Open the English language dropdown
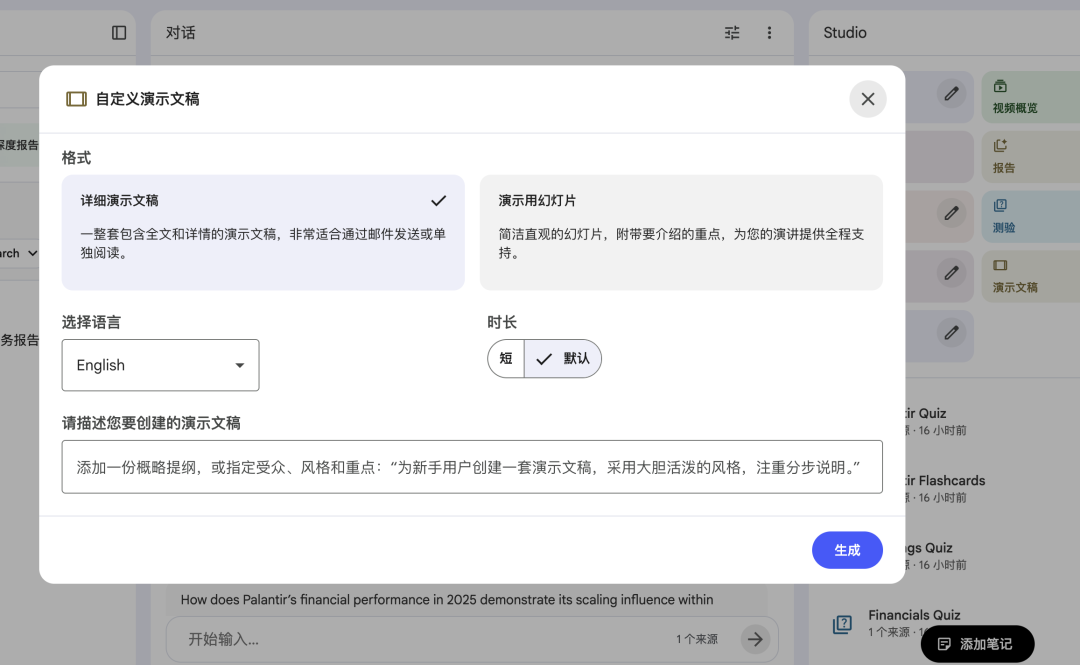The height and width of the screenshot is (665, 1080). click(160, 365)
